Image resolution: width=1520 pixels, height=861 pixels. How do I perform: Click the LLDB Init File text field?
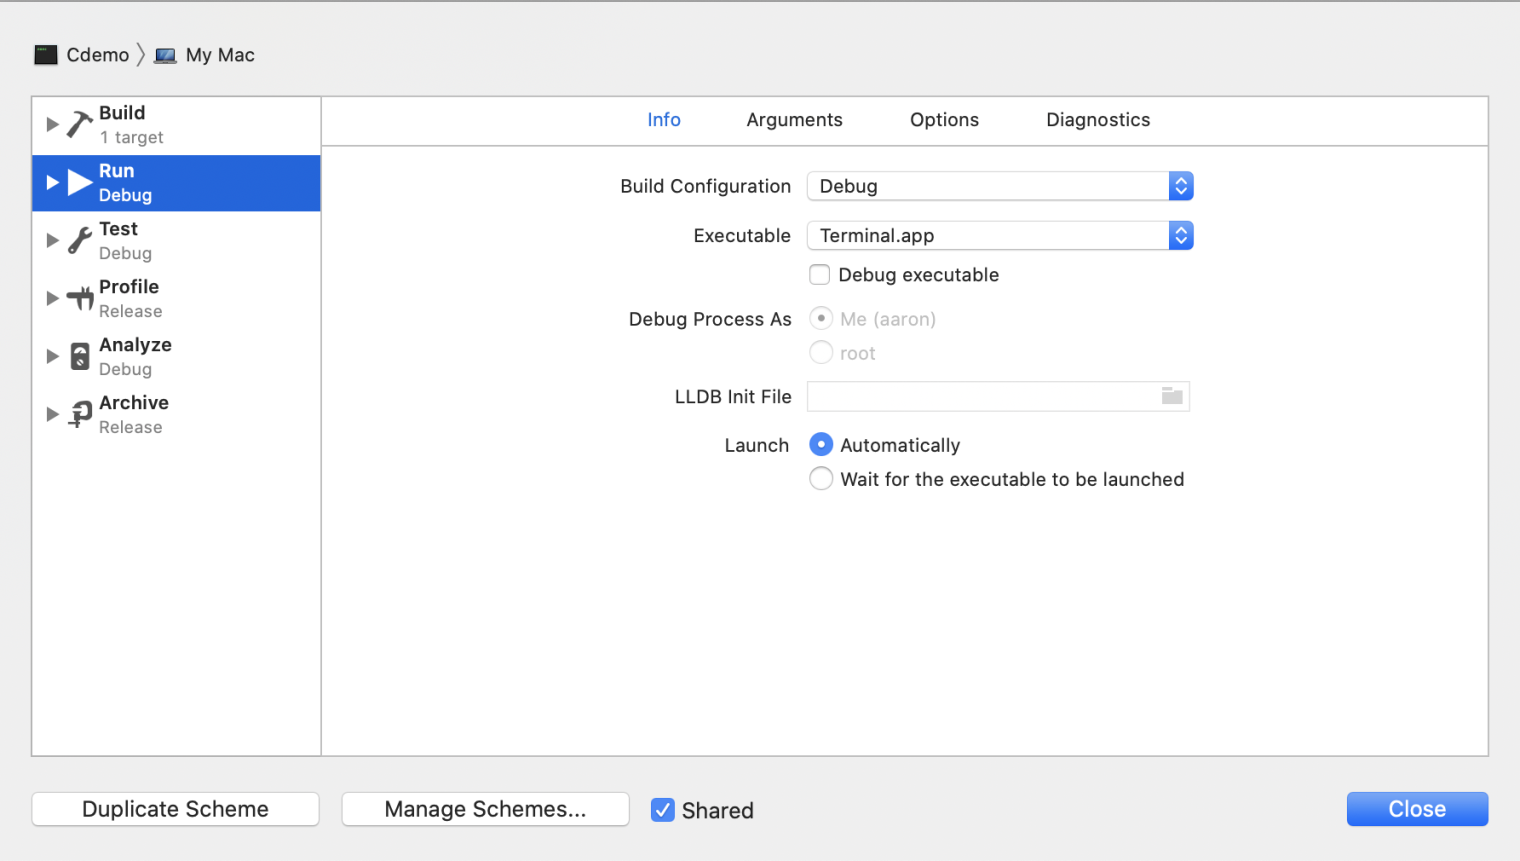pos(982,396)
